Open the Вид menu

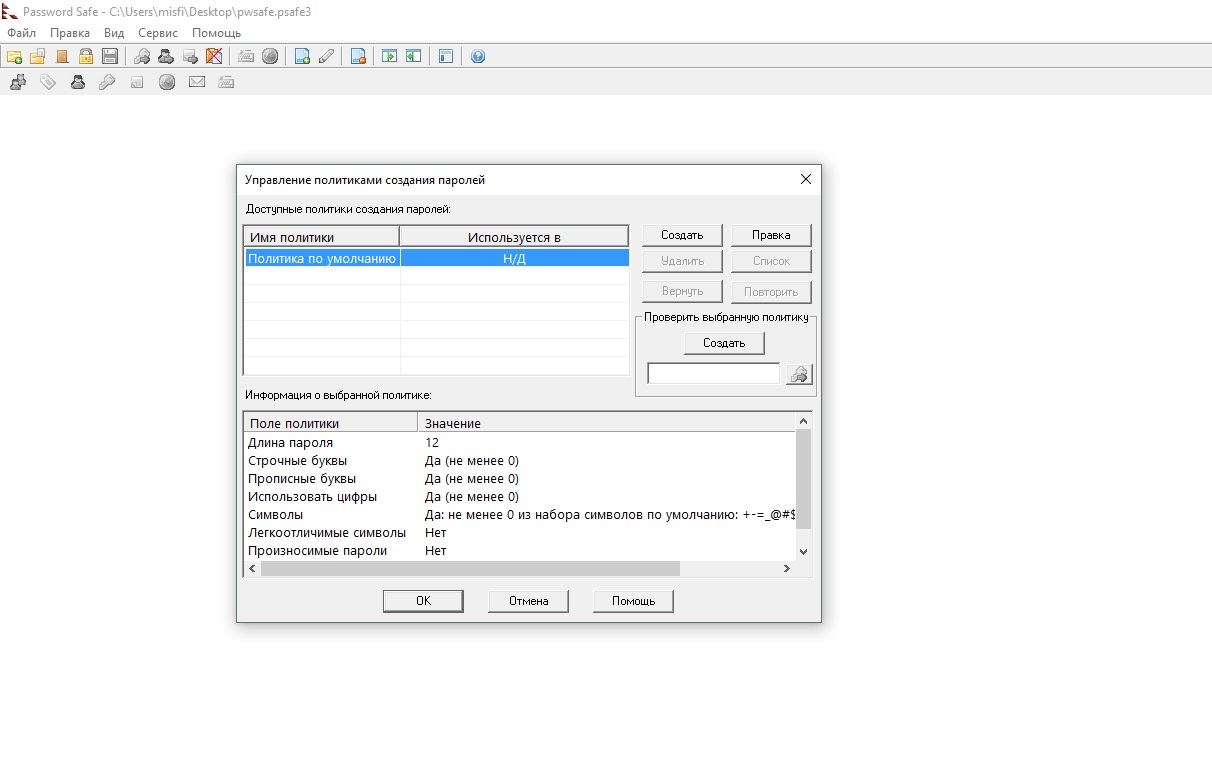(x=114, y=33)
